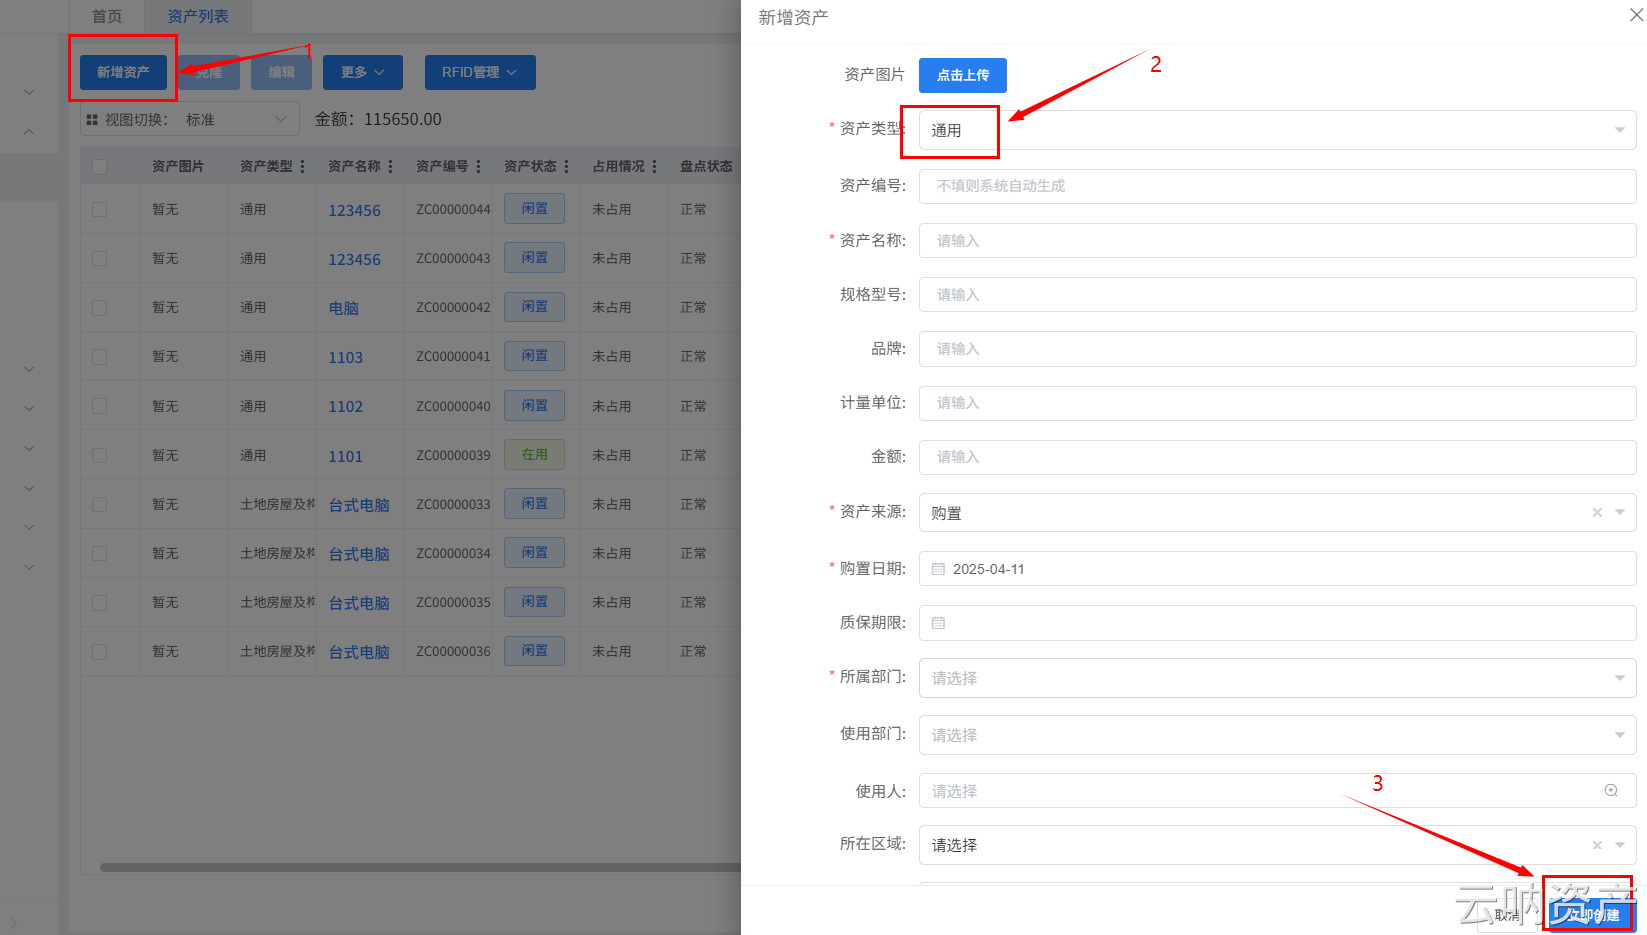The image size is (1647, 935).
Task: Click the 金额 input field
Action: 1277,456
